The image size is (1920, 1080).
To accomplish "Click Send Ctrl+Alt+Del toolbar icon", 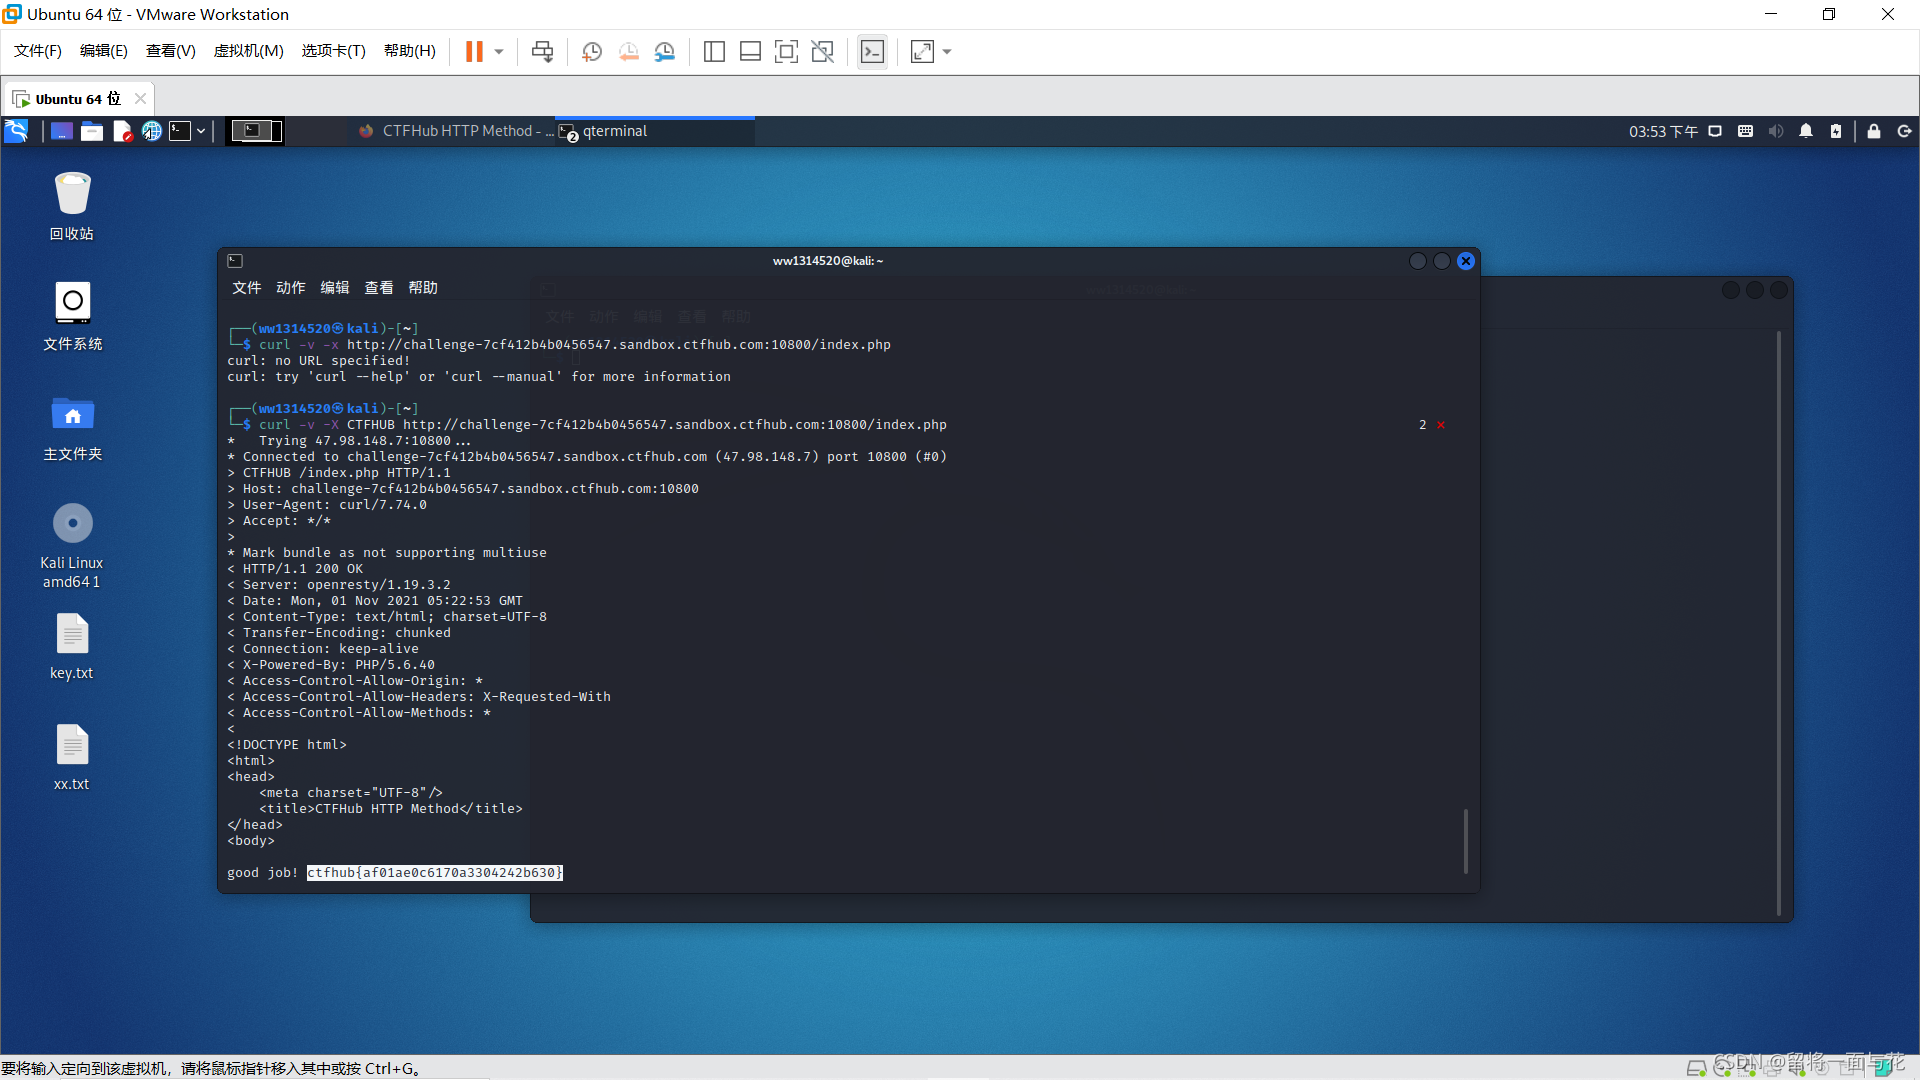I will pos(542,51).
